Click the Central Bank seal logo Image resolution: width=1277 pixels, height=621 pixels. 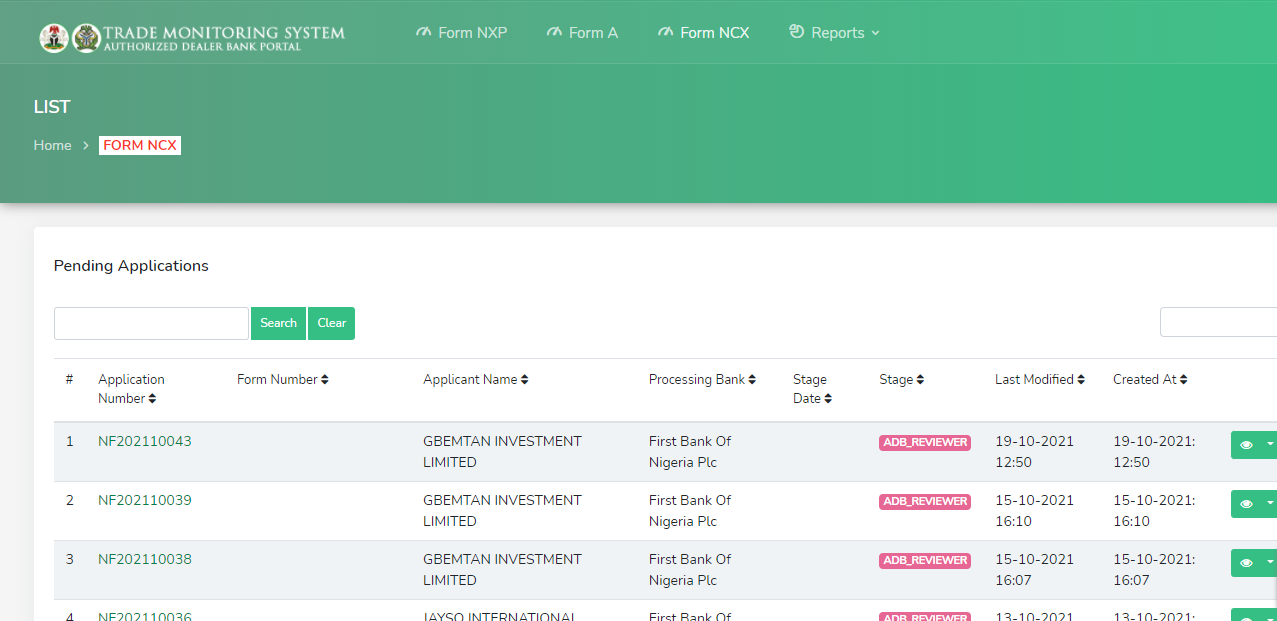[86, 38]
